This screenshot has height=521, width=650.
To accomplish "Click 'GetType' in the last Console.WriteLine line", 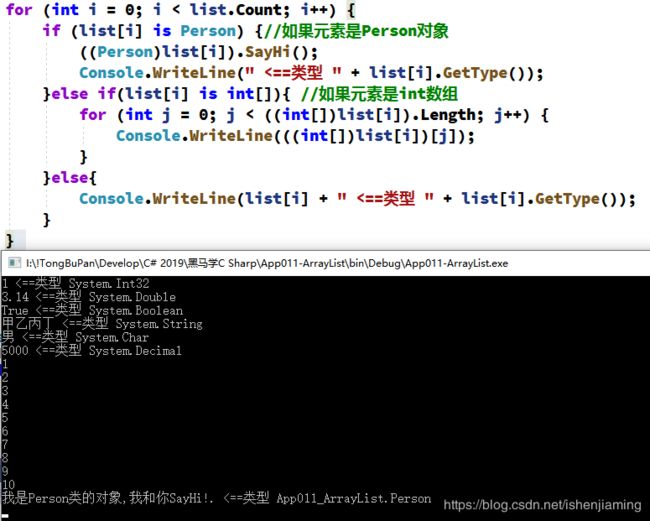I will pos(567,199).
